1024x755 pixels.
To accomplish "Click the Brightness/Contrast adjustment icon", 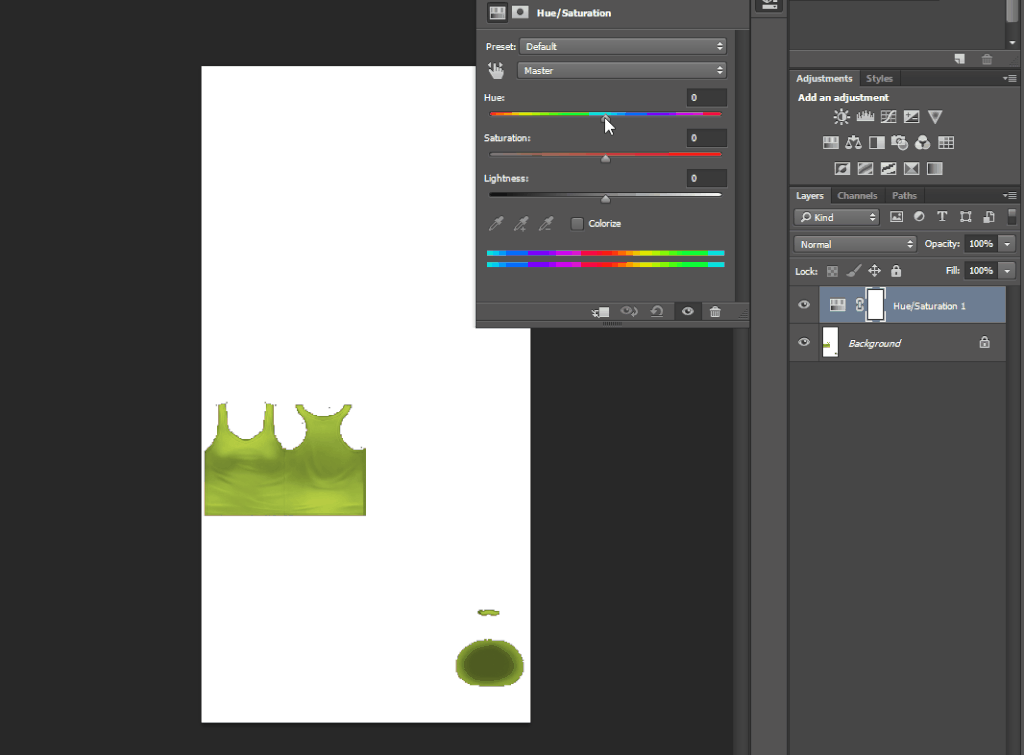I will click(841, 117).
